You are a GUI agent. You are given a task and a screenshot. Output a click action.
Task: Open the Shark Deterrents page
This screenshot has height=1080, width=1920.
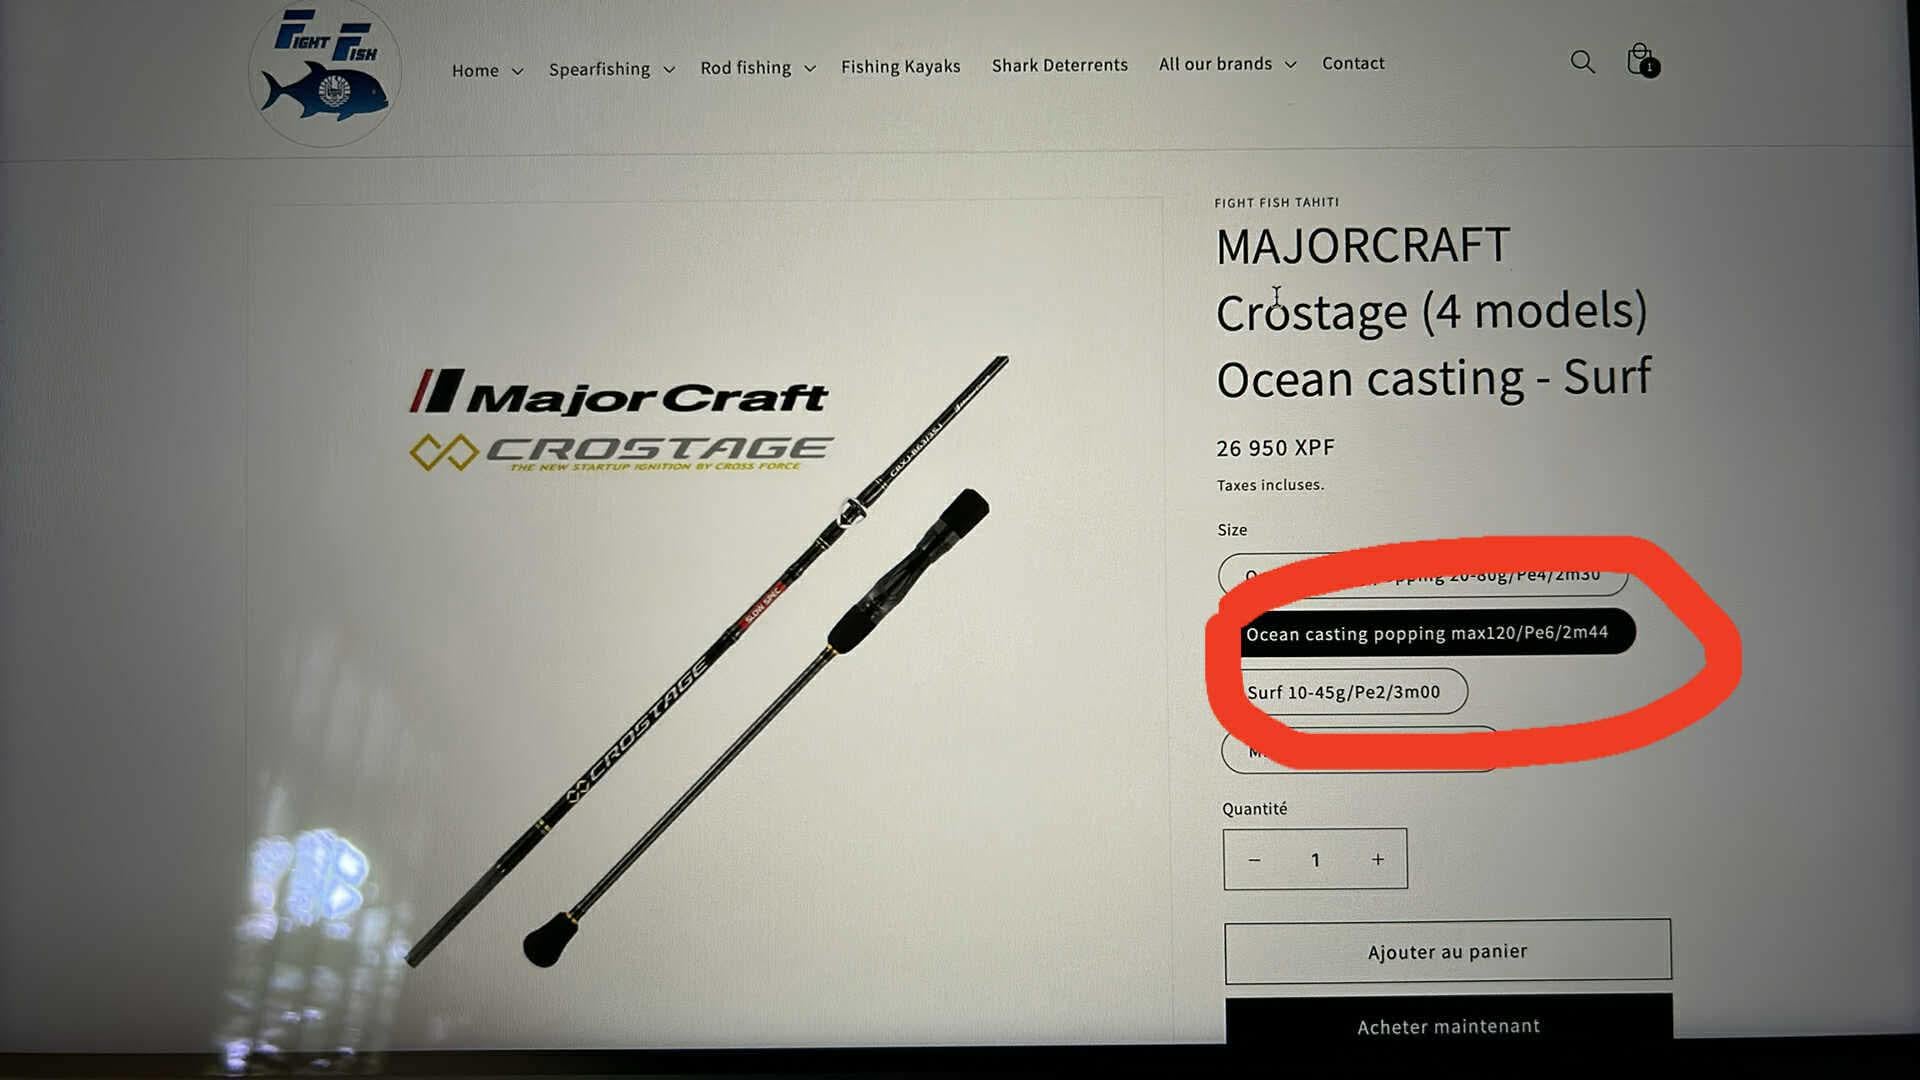tap(1059, 65)
